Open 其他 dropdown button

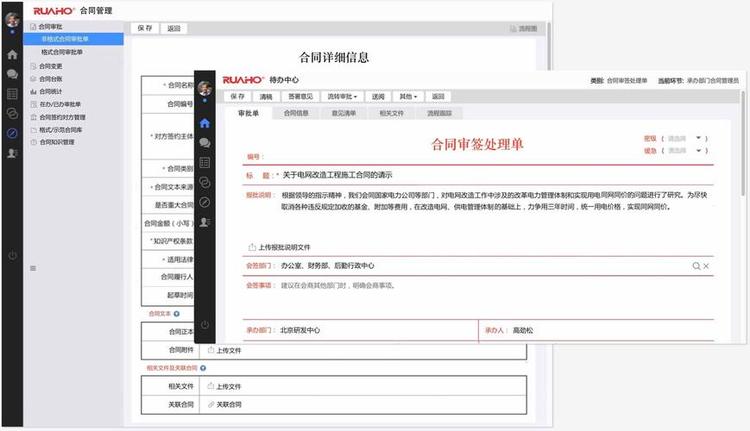tap(408, 97)
